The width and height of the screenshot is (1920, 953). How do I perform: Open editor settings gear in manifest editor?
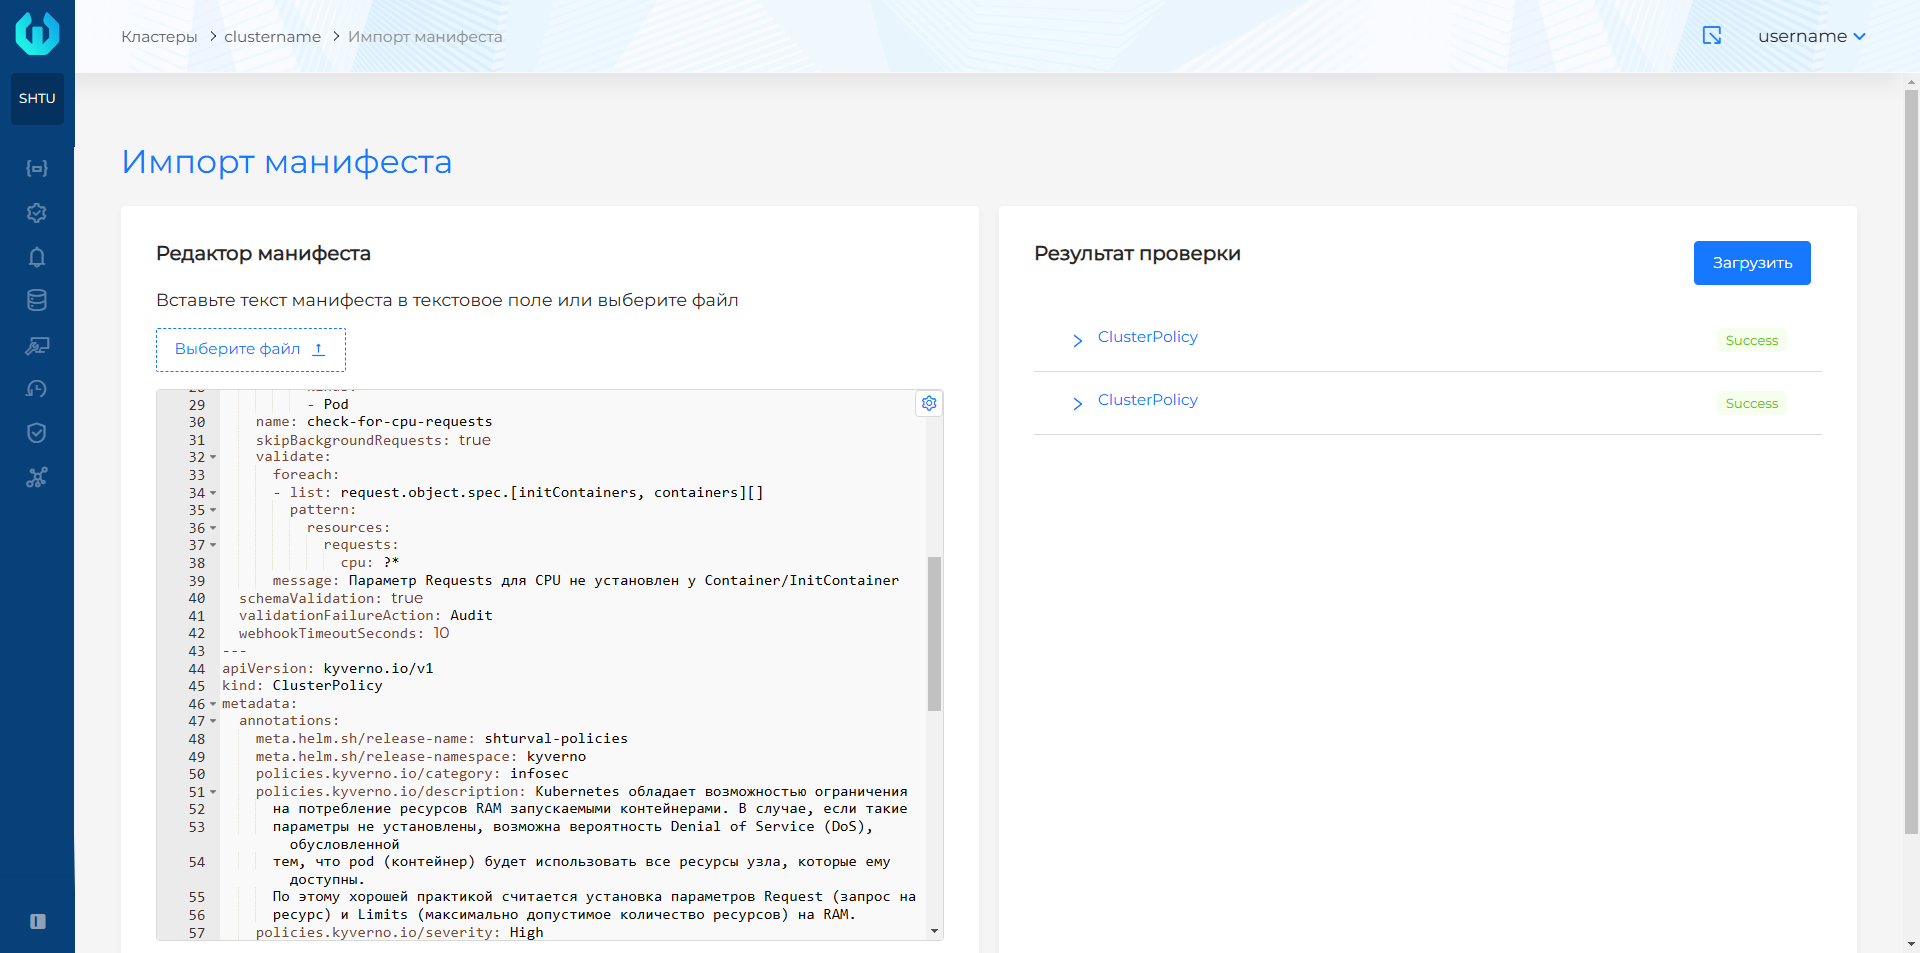click(x=929, y=403)
